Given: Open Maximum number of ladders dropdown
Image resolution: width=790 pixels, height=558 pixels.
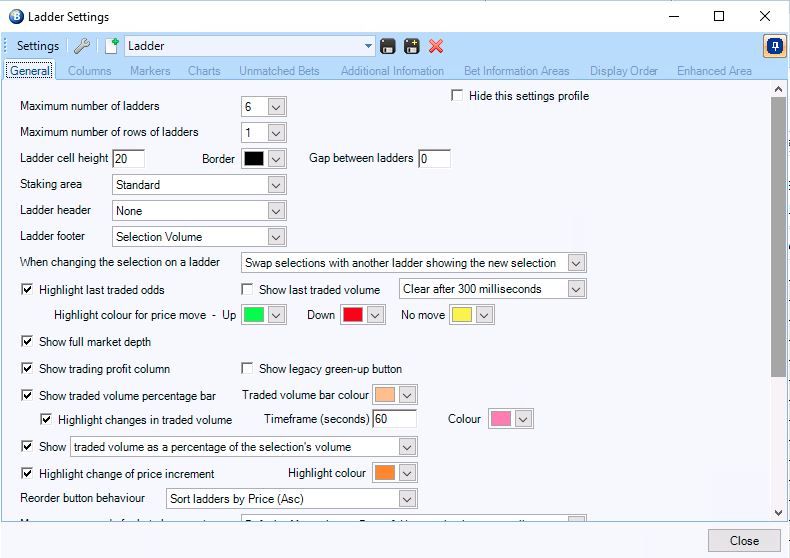Looking at the screenshot, I should (276, 107).
